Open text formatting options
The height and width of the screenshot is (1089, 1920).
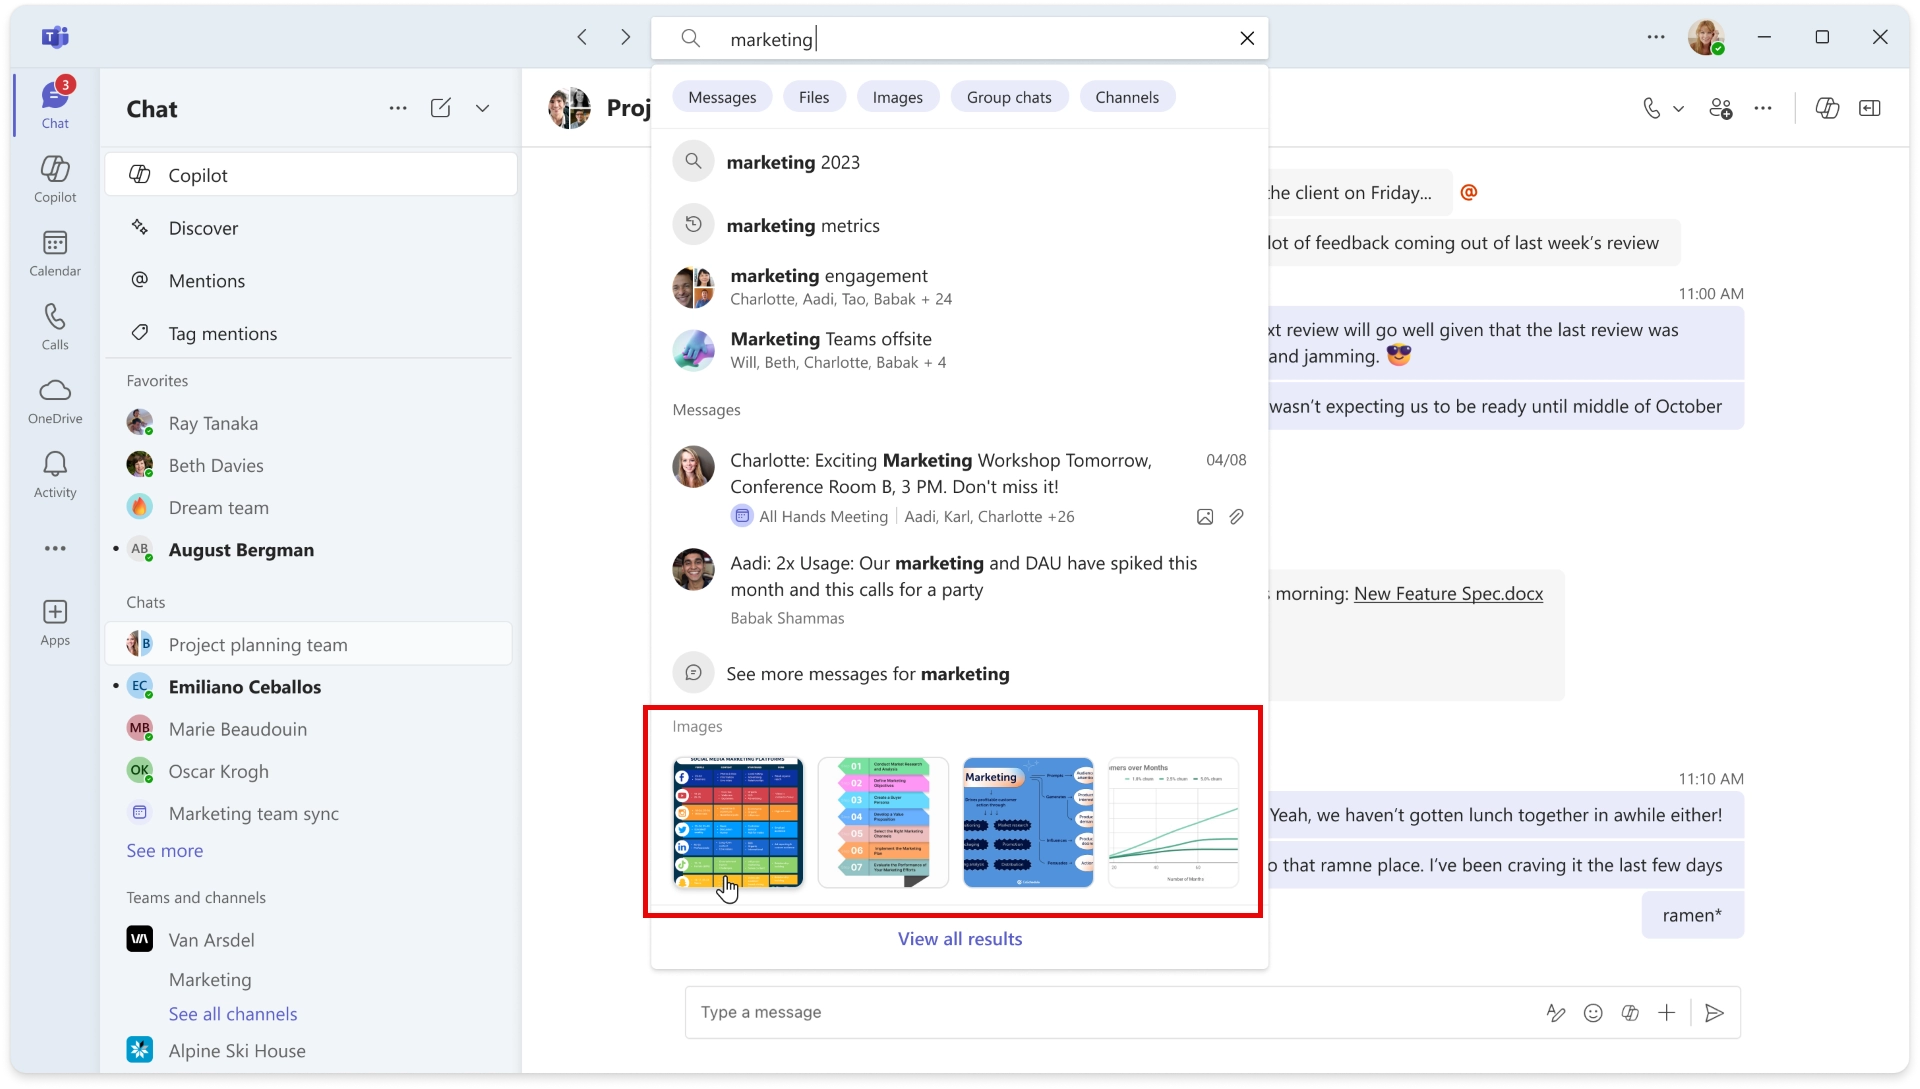pyautogui.click(x=1556, y=1012)
